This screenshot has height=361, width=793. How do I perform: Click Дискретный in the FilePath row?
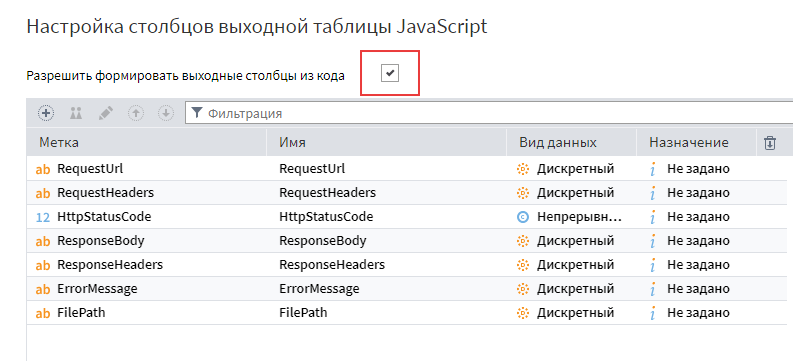(x=576, y=313)
